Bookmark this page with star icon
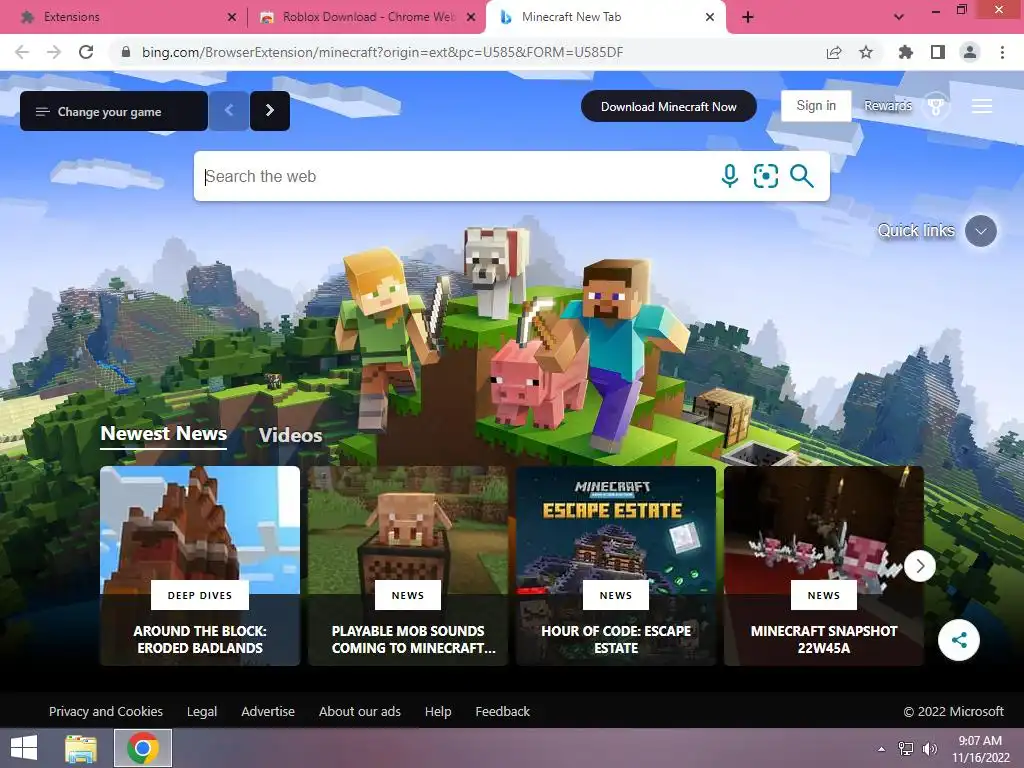 coord(866,52)
